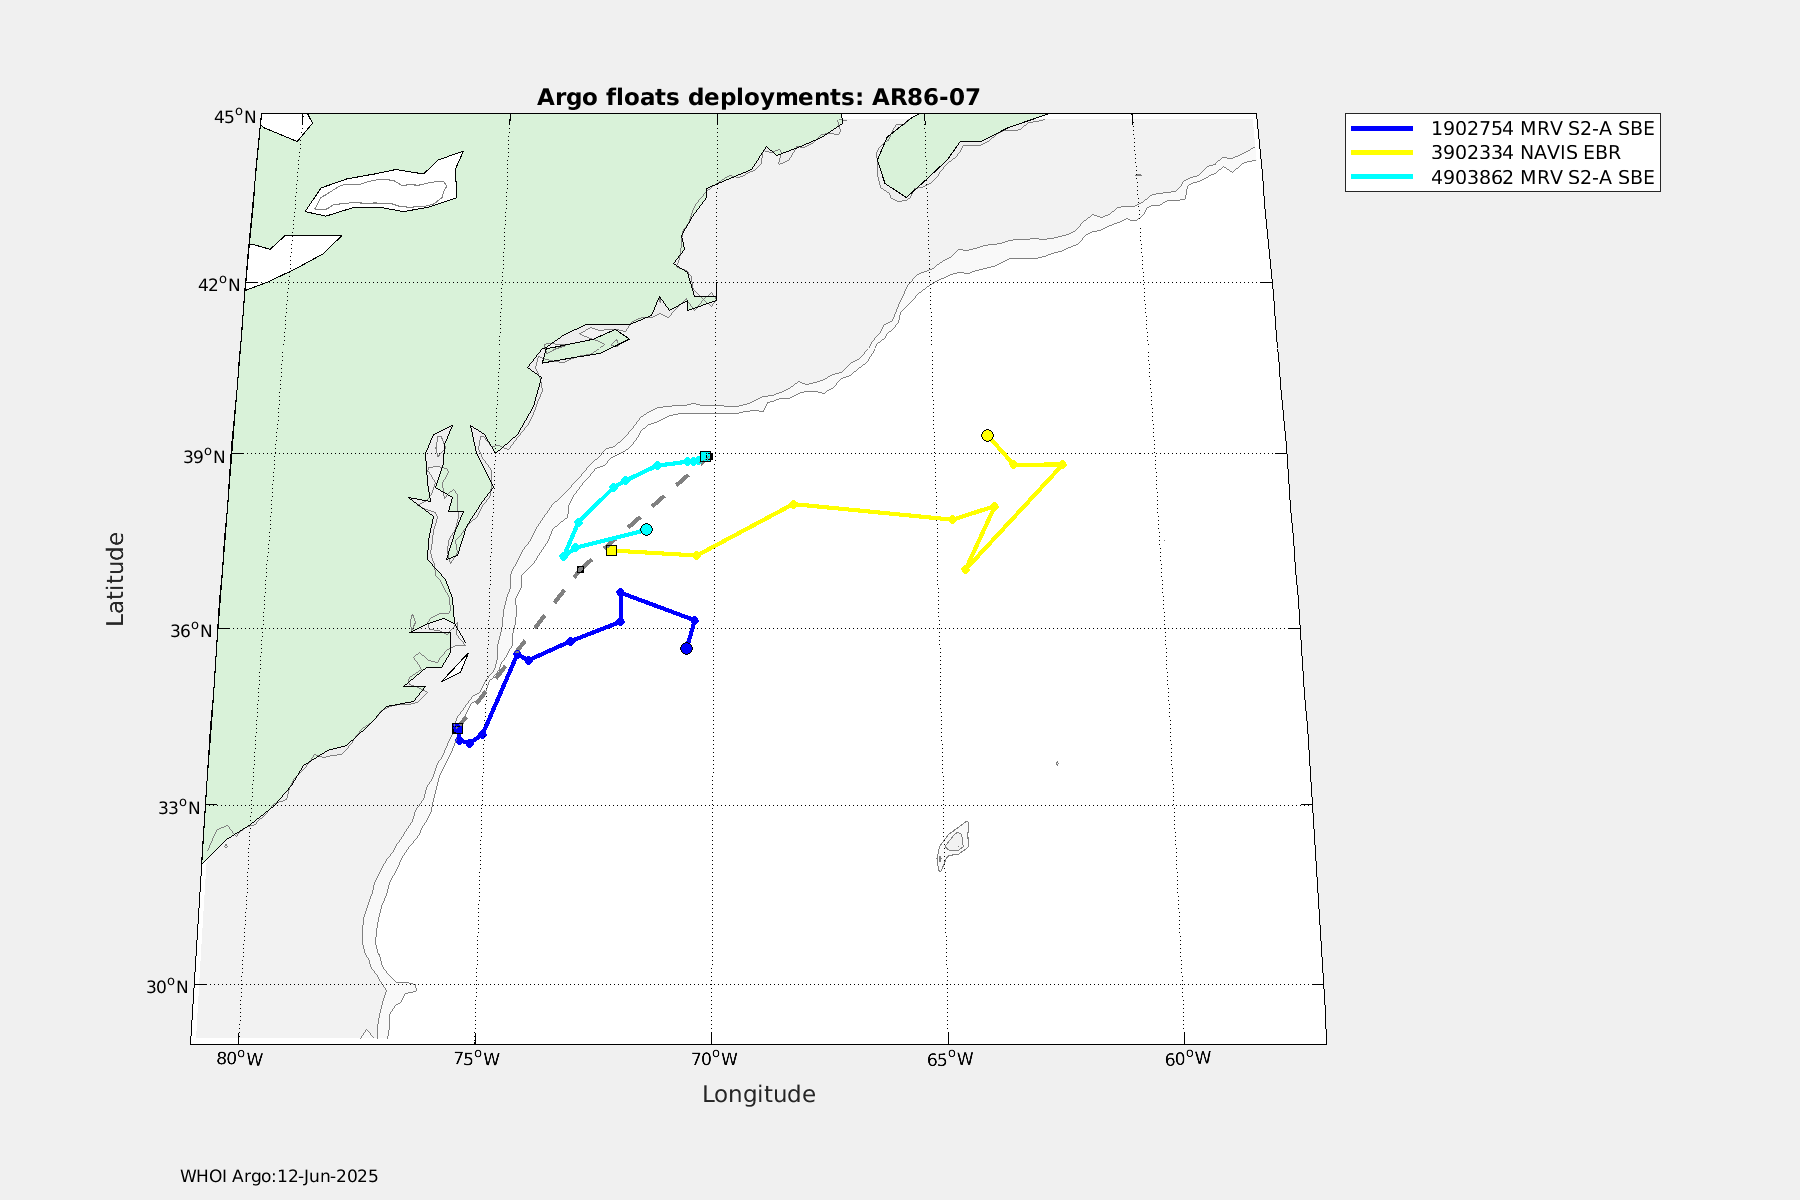Click the 65°W longitude tick label
1800x1200 pixels.
click(x=950, y=1058)
